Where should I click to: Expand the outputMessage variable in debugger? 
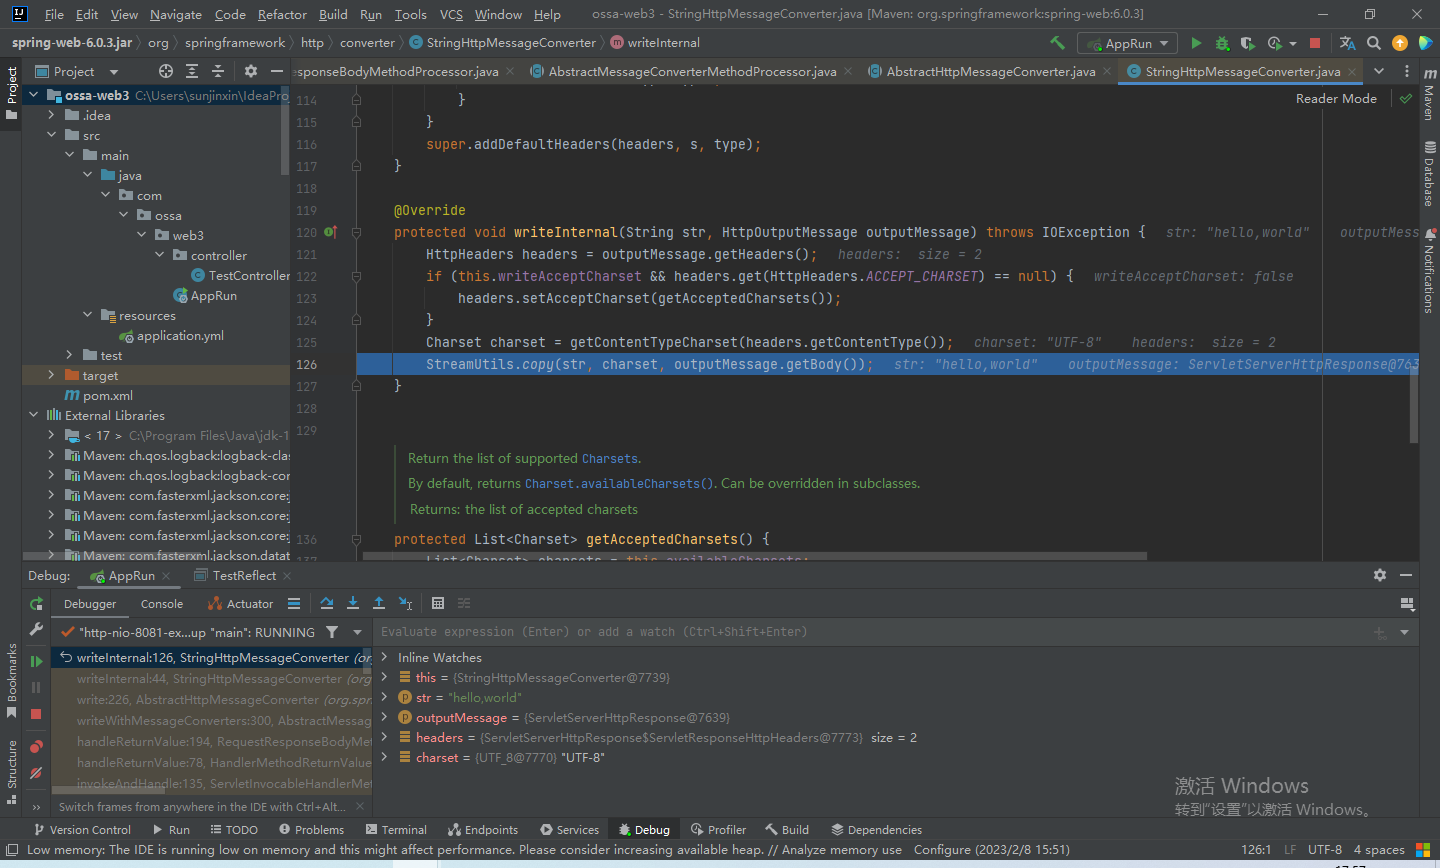pos(385,717)
